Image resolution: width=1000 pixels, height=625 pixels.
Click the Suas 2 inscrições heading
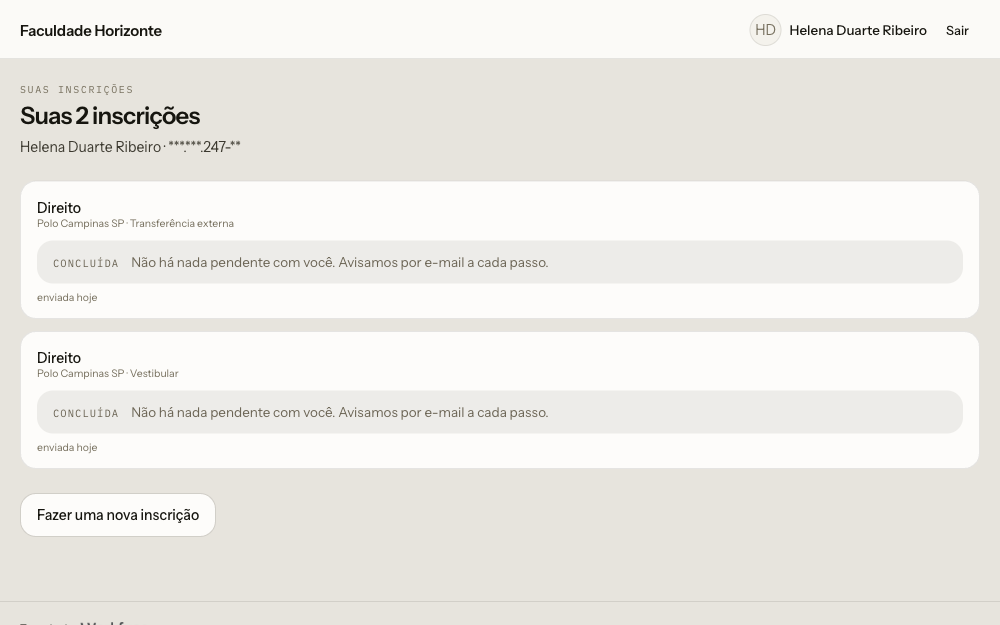pyautogui.click(x=110, y=116)
